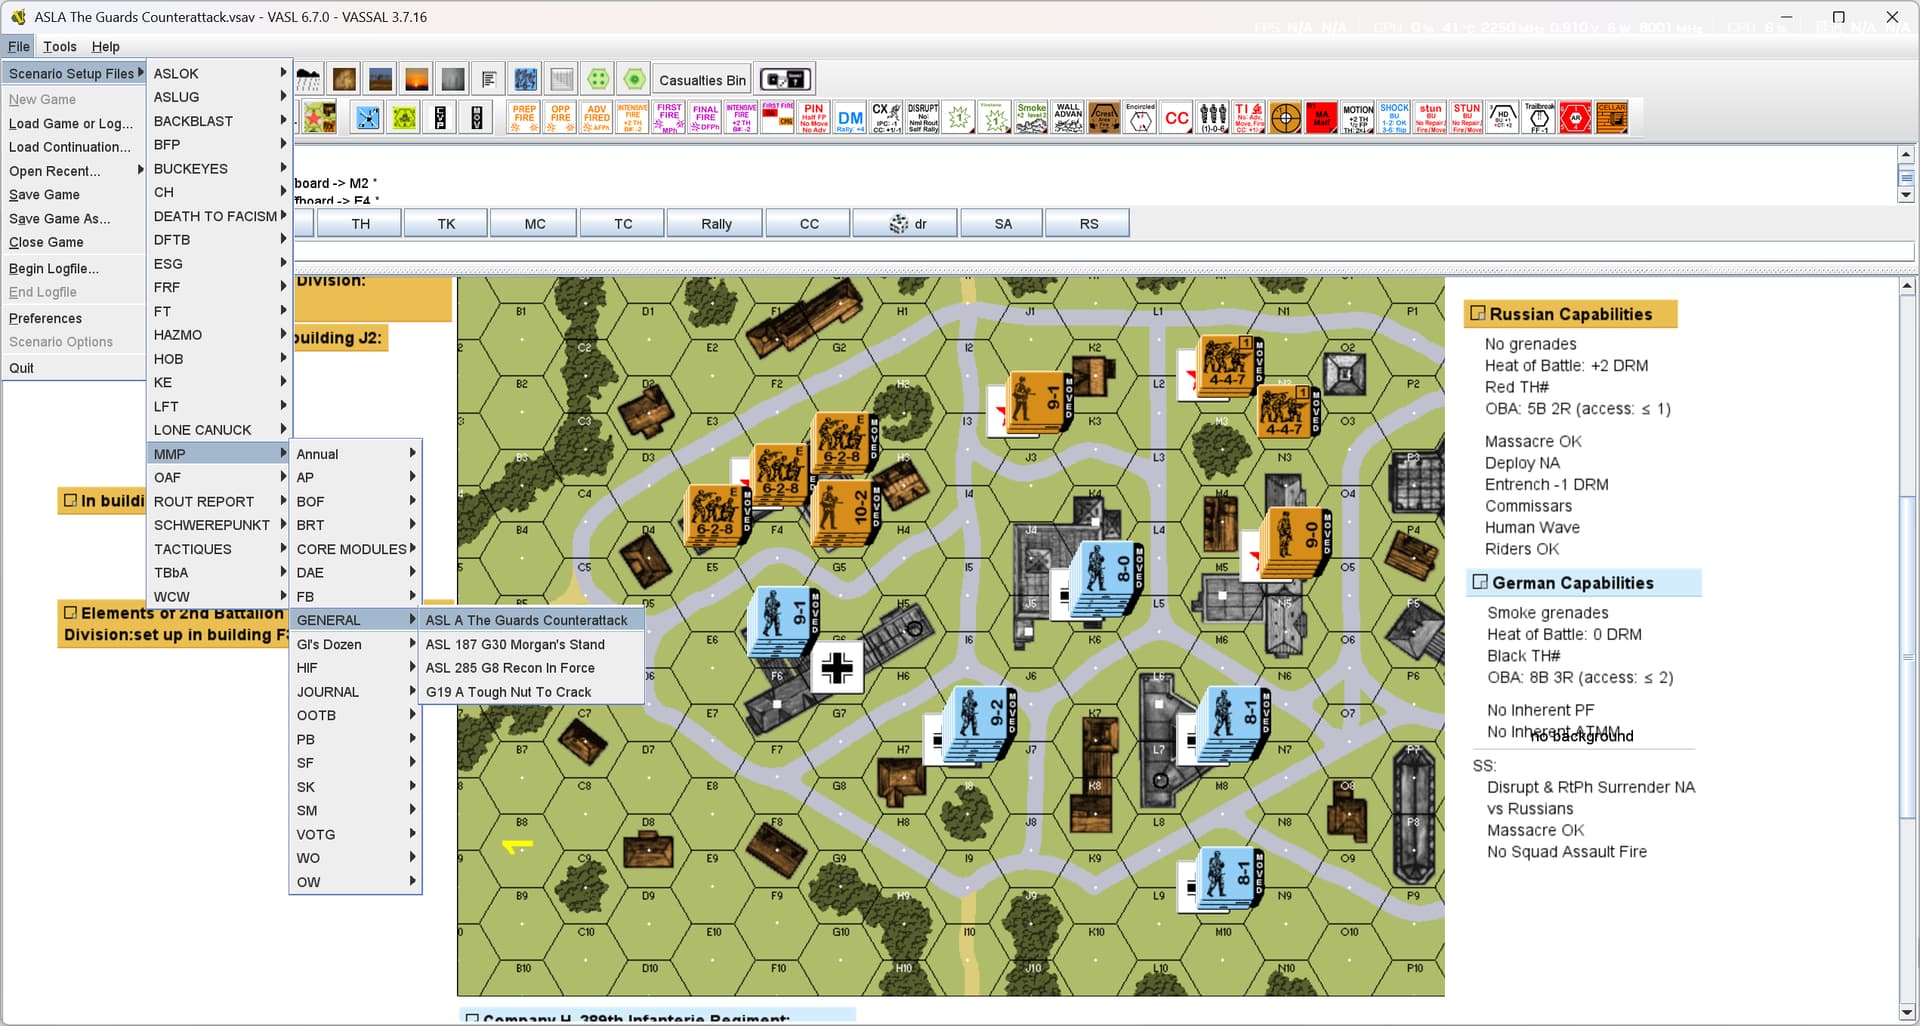Viewport: 1920px width, 1026px height.
Task: Click the Shock counter toolbar icon
Action: click(x=1394, y=117)
